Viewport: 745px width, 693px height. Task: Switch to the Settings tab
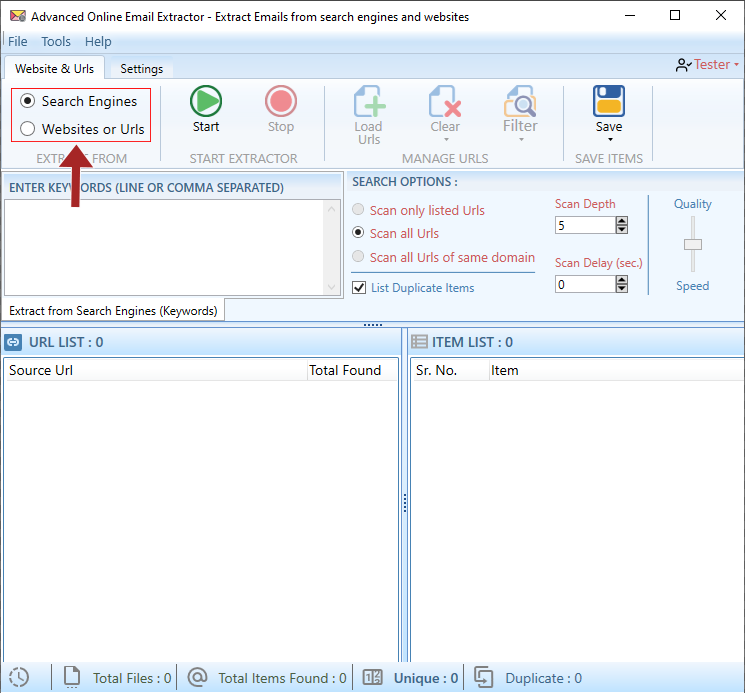(142, 69)
